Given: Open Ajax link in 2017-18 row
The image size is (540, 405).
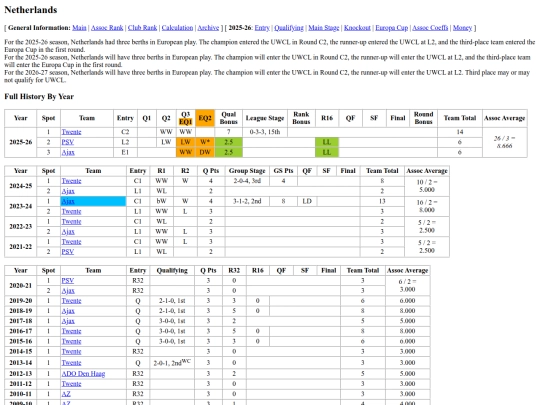Looking at the screenshot, I should tap(68, 321).
